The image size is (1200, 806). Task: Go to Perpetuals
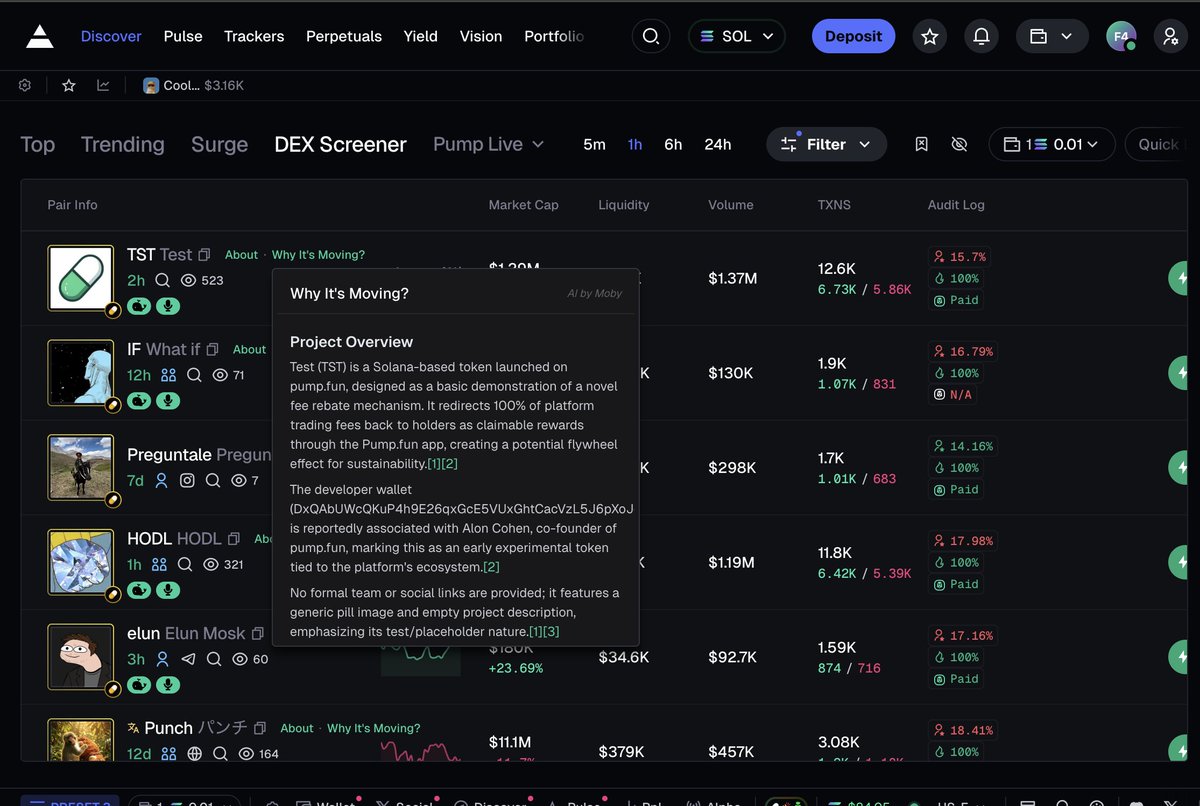(x=344, y=36)
